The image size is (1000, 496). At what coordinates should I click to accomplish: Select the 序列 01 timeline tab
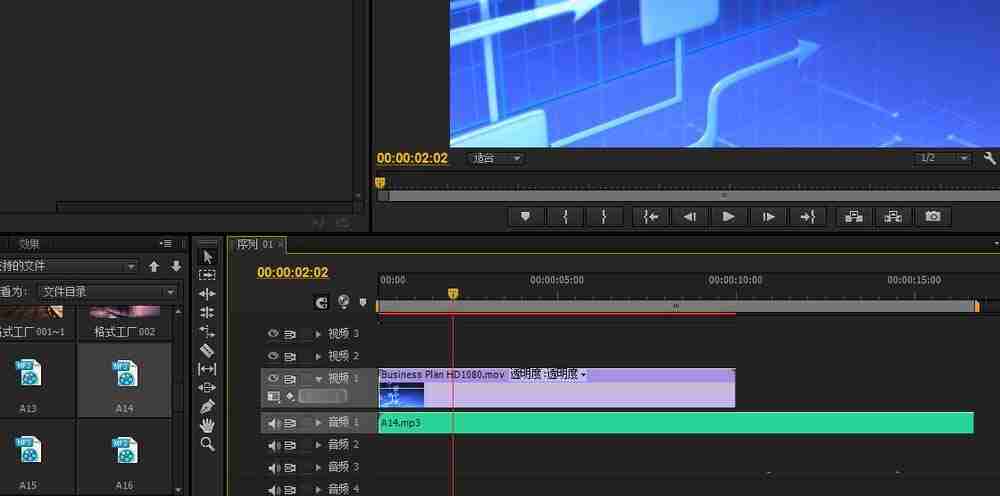[x=255, y=244]
